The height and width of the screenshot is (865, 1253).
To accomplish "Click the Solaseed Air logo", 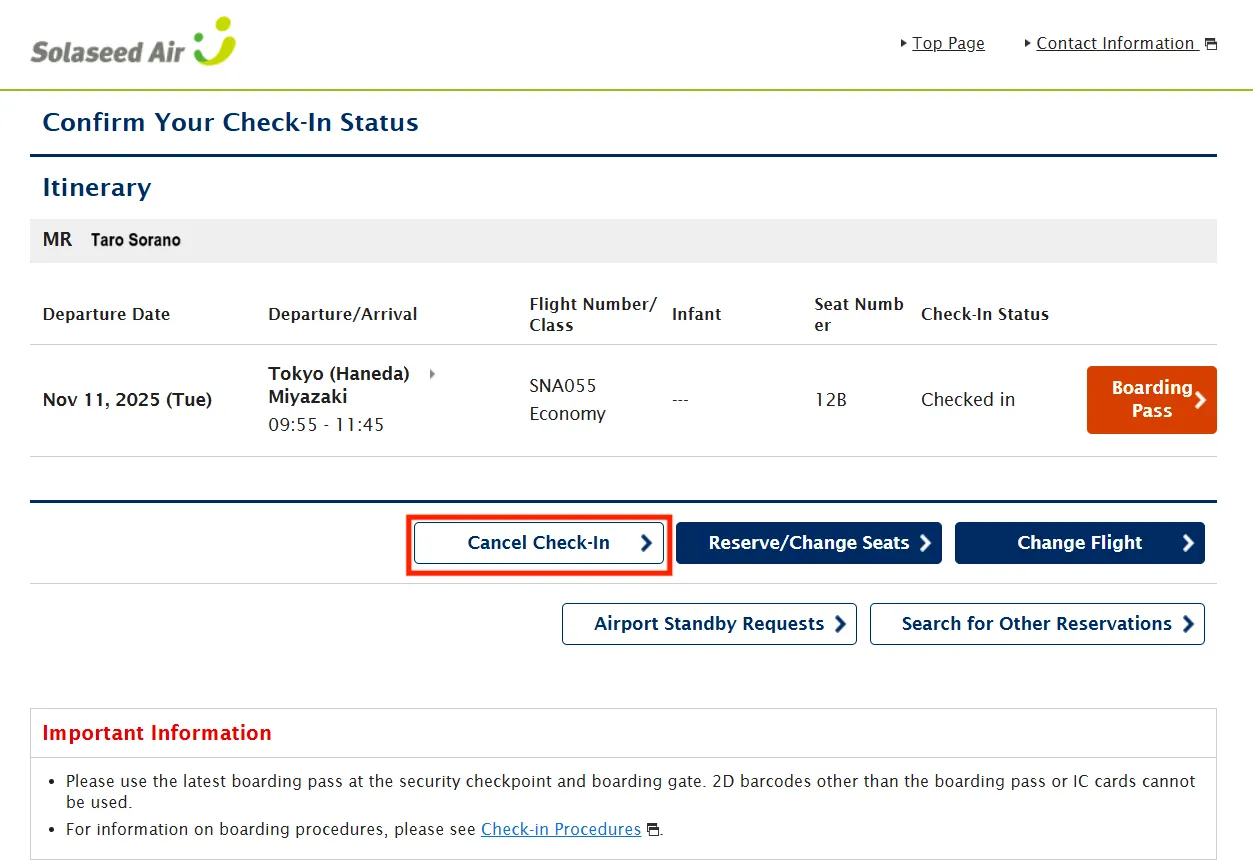I will coord(133,43).
